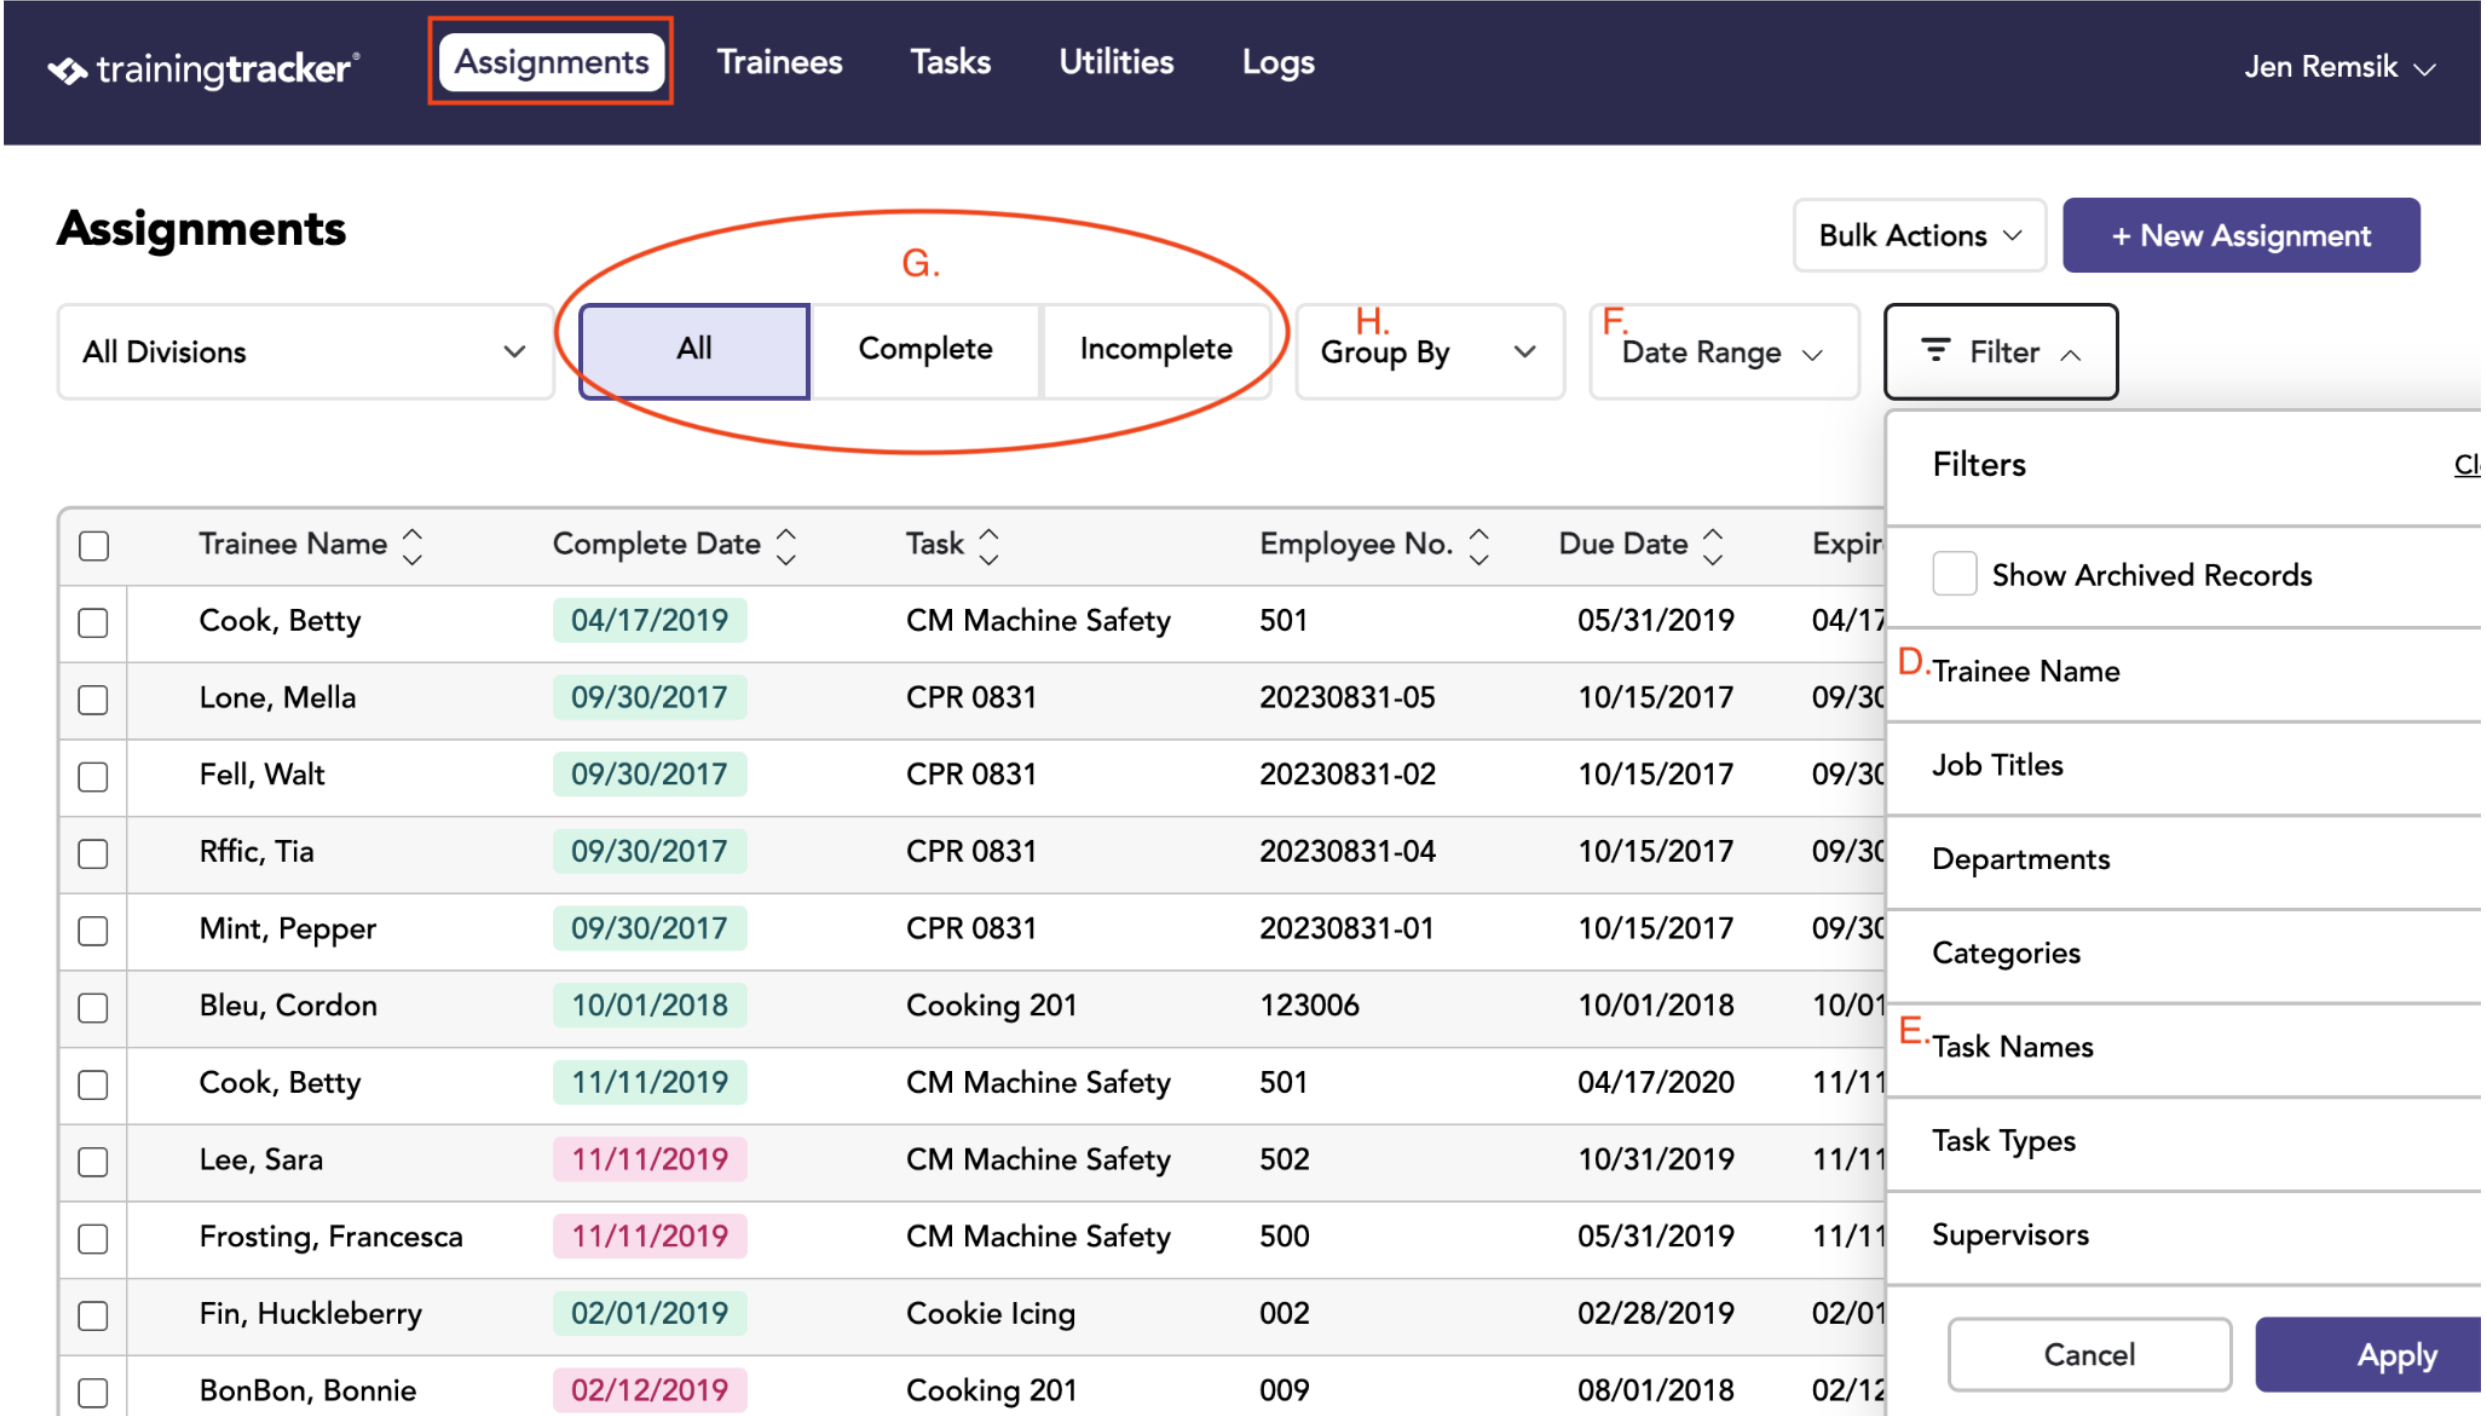The image size is (2486, 1416).
Task: Sort by Complete Date column arrows
Action: click(x=786, y=546)
